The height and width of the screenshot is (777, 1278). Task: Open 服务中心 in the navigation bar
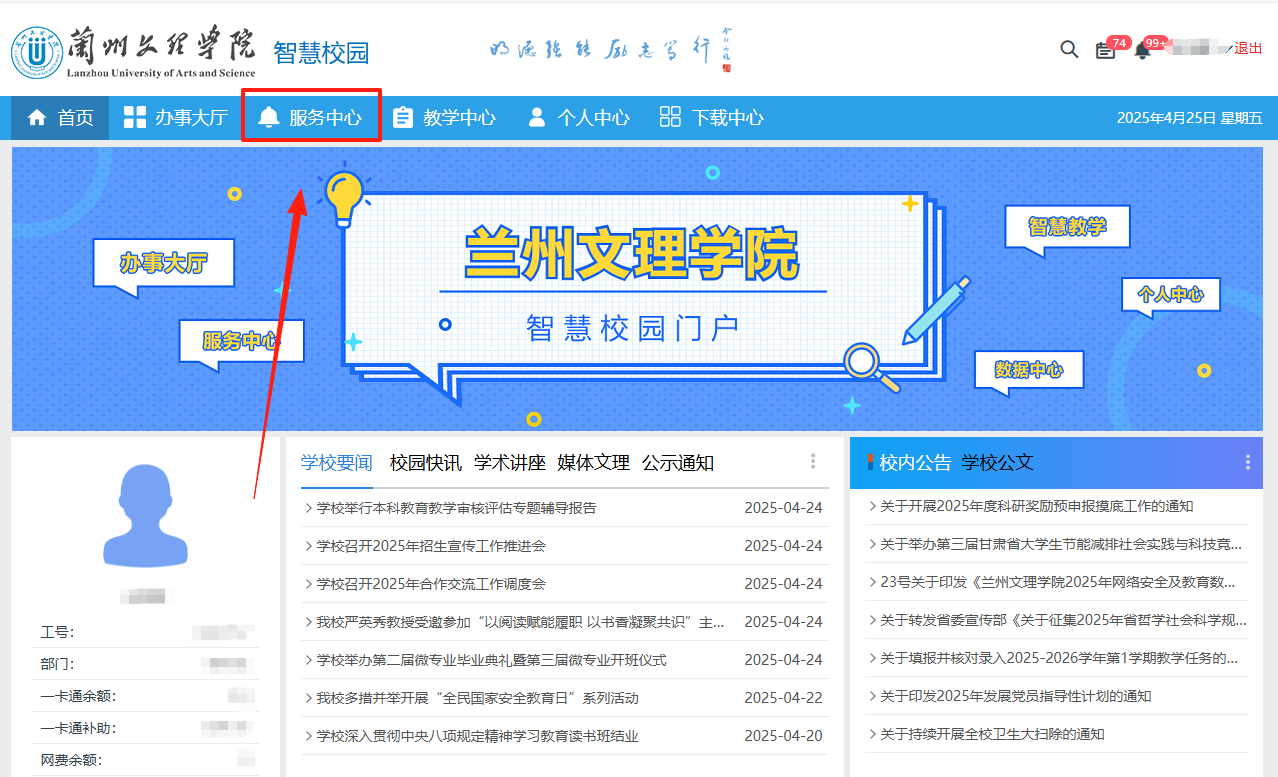tap(310, 117)
